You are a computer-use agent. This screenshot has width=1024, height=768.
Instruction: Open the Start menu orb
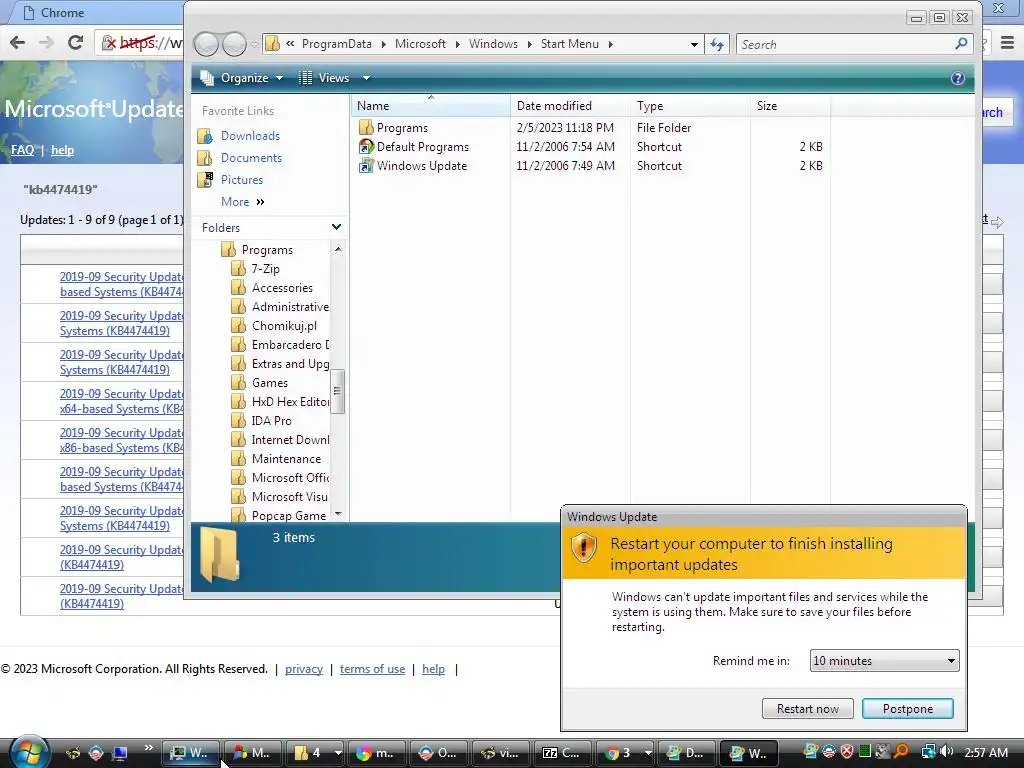[28, 752]
